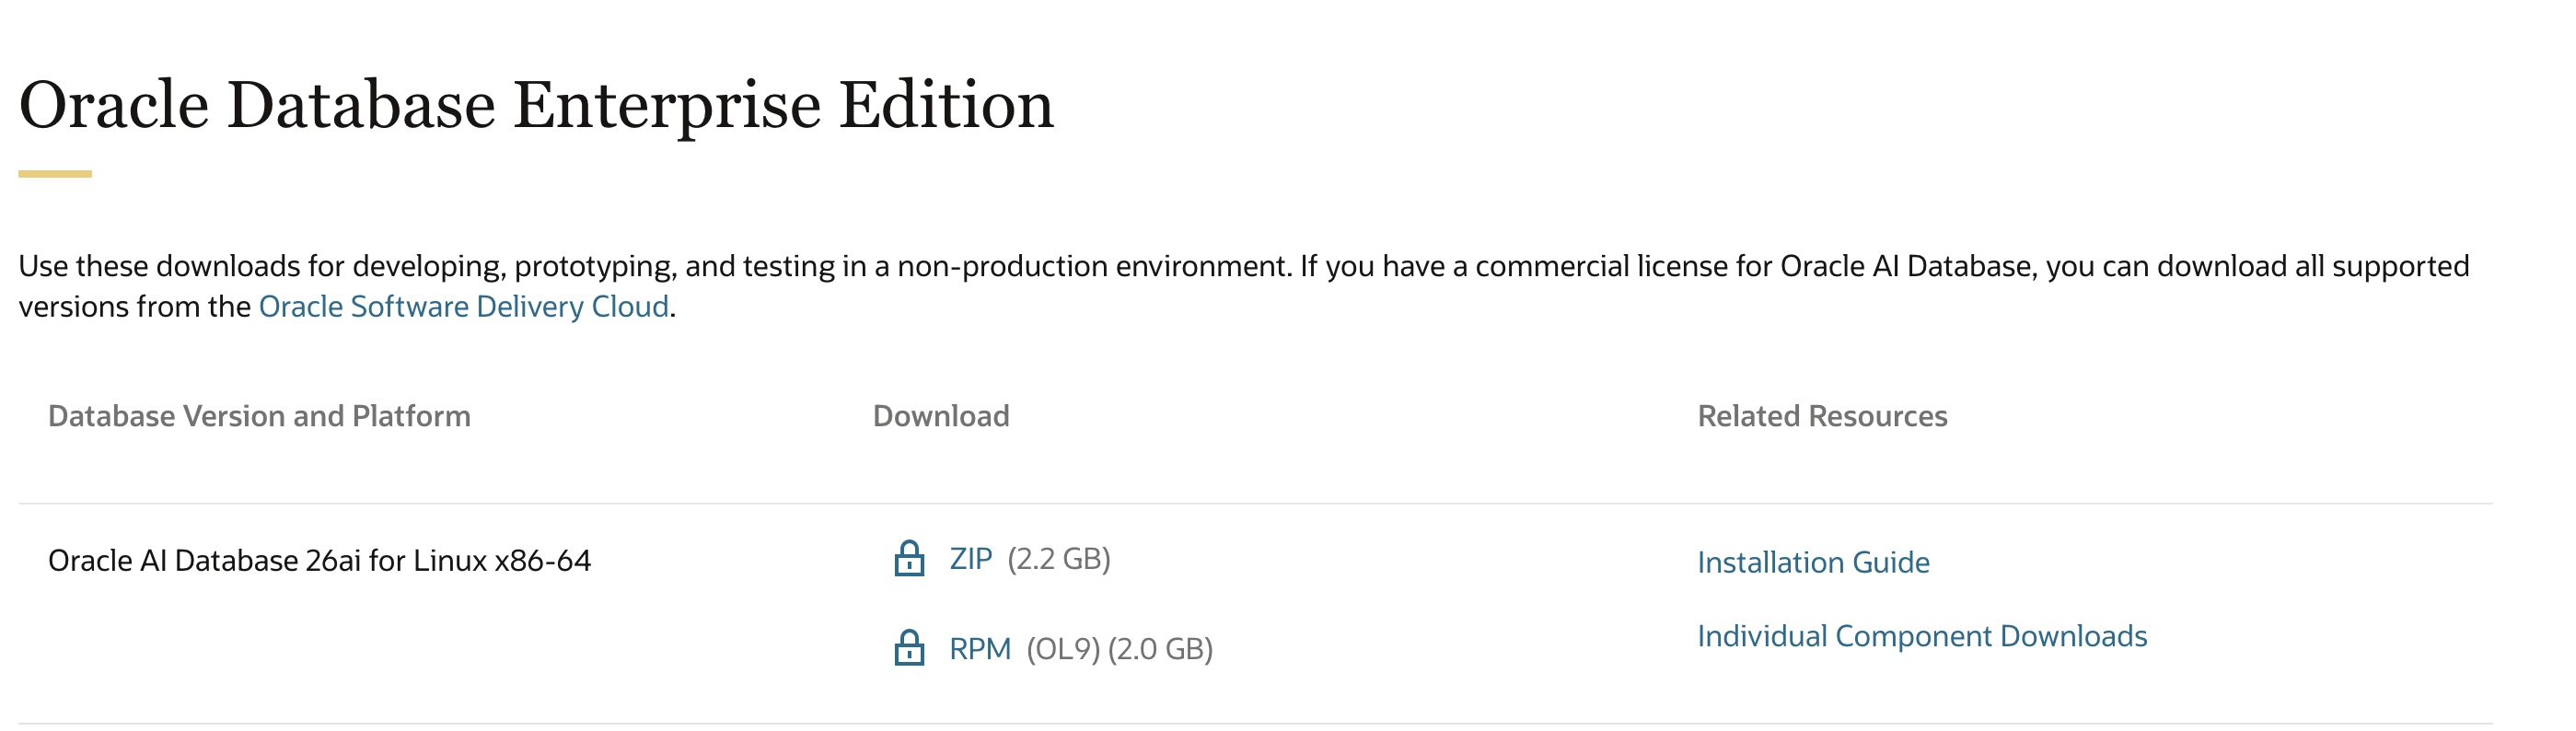This screenshot has height=731, width=2576.
Task: Click the lock icon beside the ZIP download
Action: [x=908, y=558]
